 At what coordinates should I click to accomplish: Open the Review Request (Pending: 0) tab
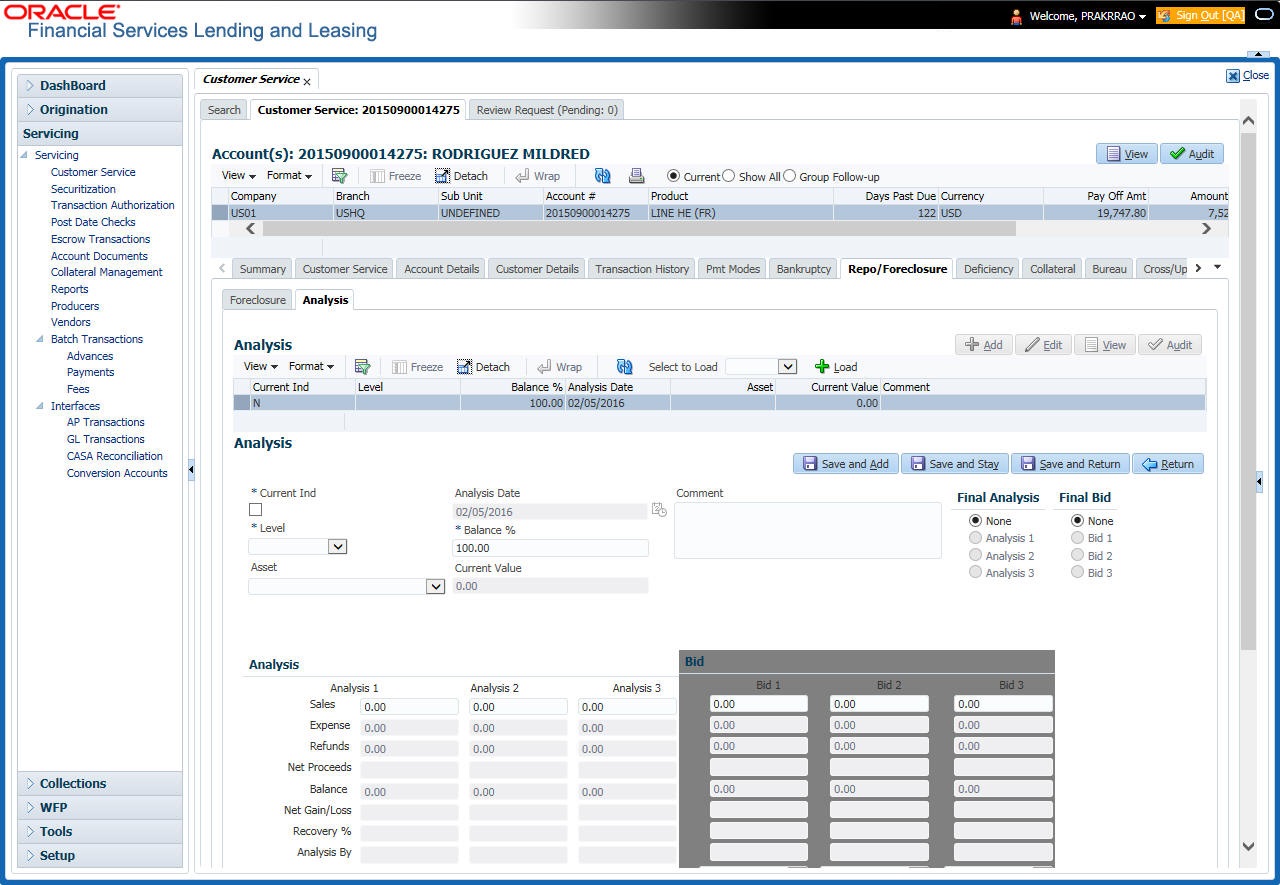click(547, 110)
